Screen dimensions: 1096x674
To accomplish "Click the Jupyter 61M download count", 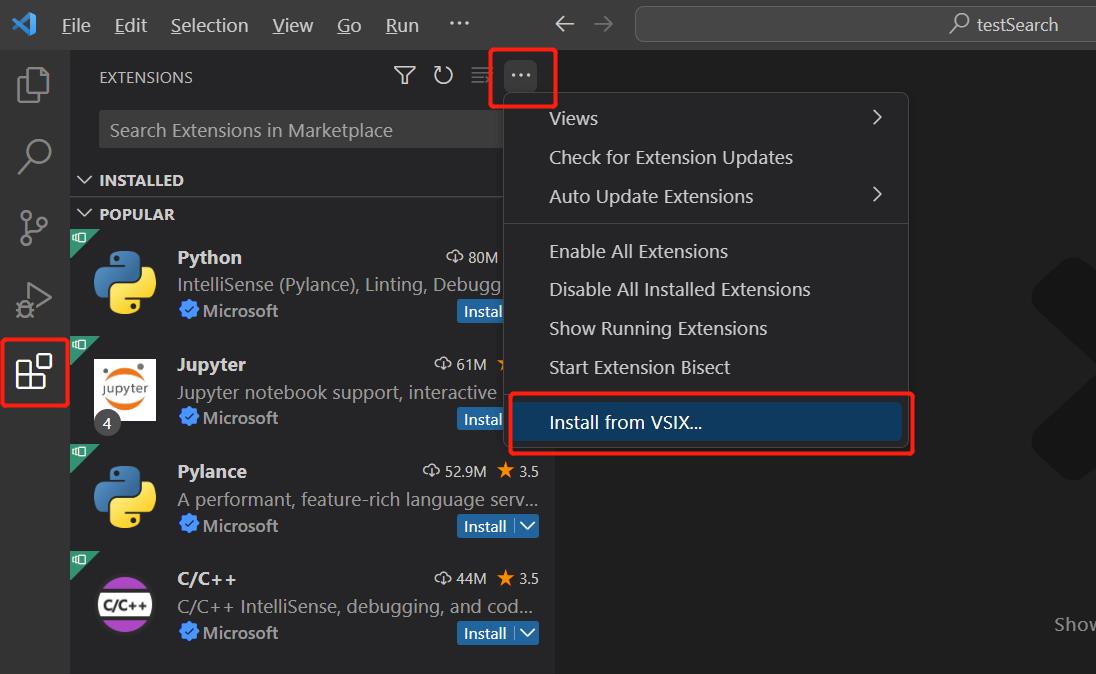I will 461,364.
